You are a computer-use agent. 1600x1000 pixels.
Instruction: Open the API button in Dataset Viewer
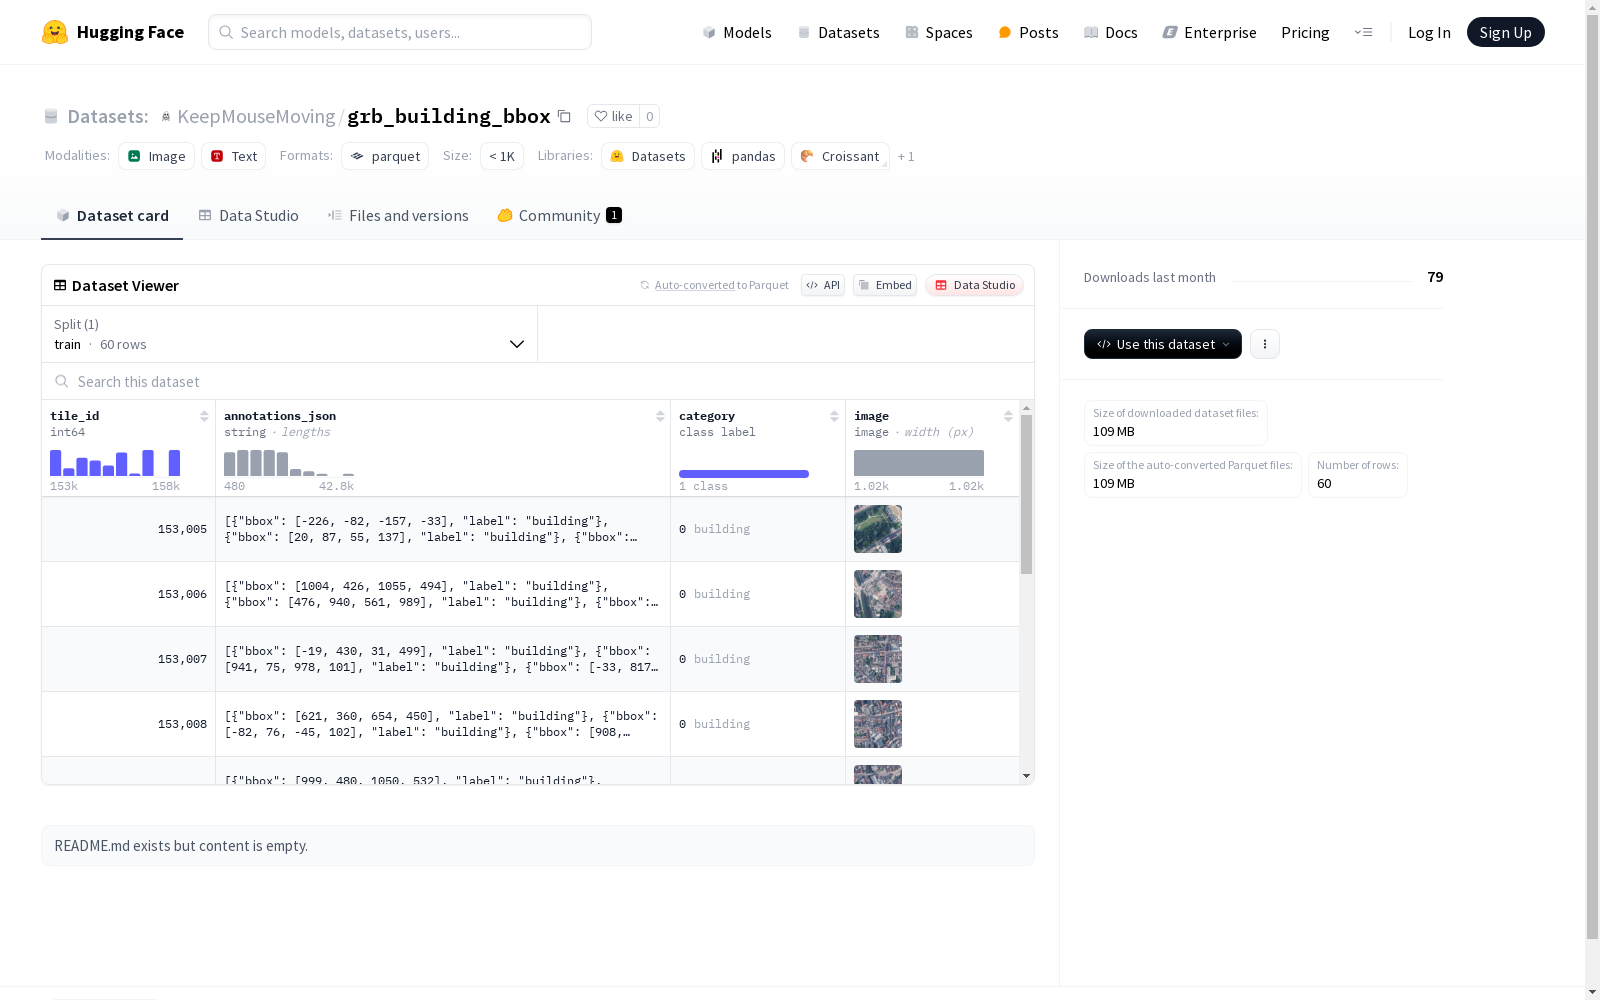point(823,285)
